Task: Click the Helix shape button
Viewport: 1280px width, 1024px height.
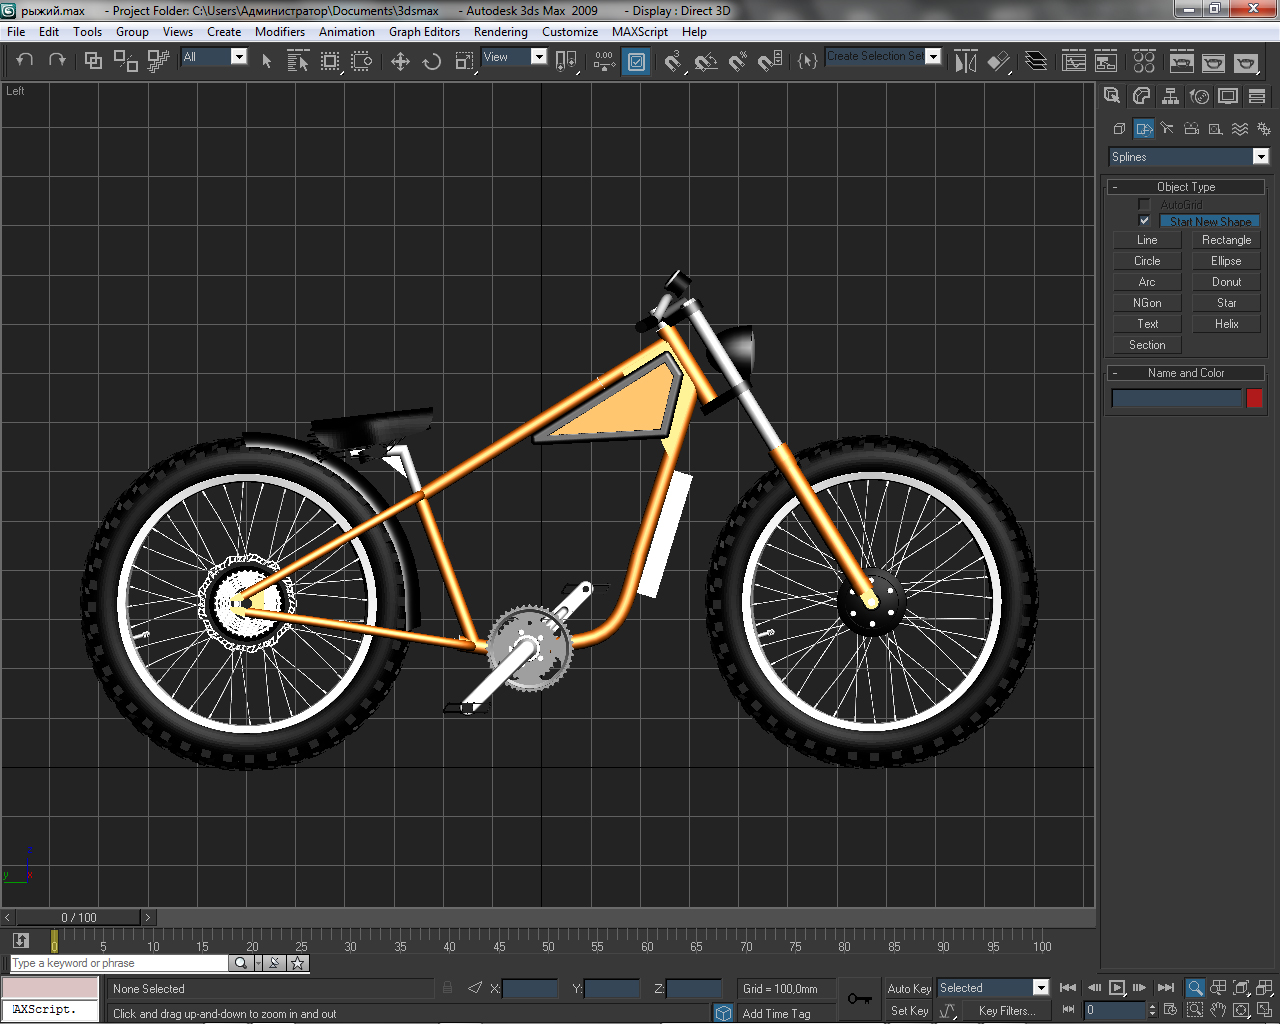Action: tap(1226, 324)
